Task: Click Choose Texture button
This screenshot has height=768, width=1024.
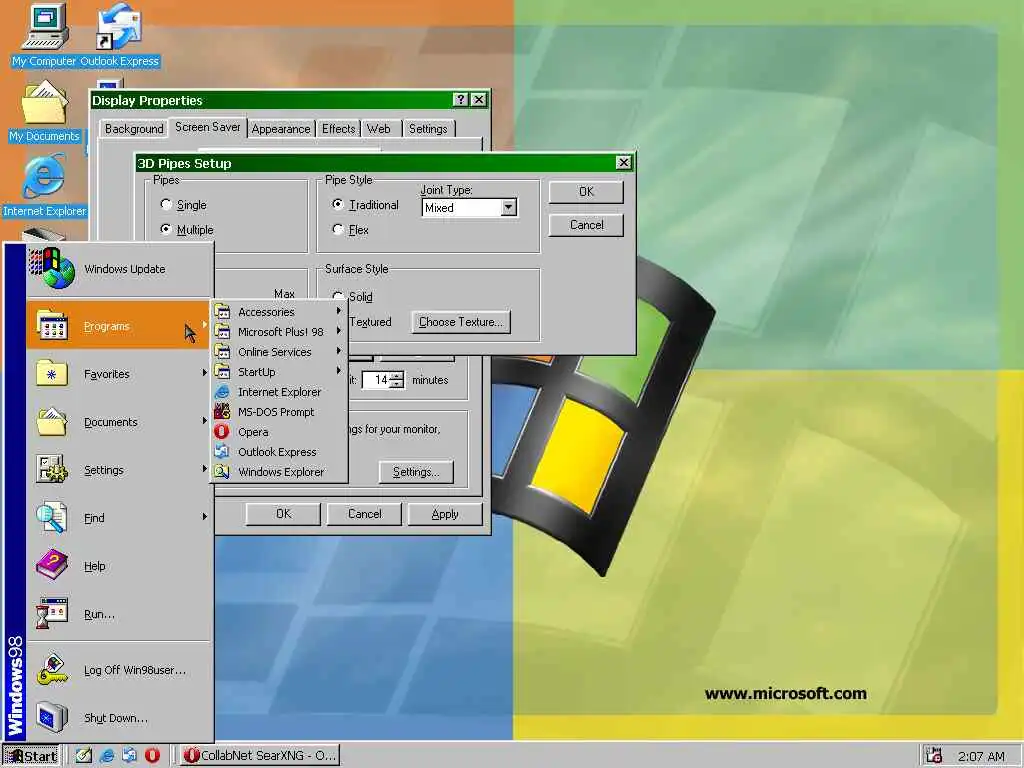Action: [x=460, y=322]
